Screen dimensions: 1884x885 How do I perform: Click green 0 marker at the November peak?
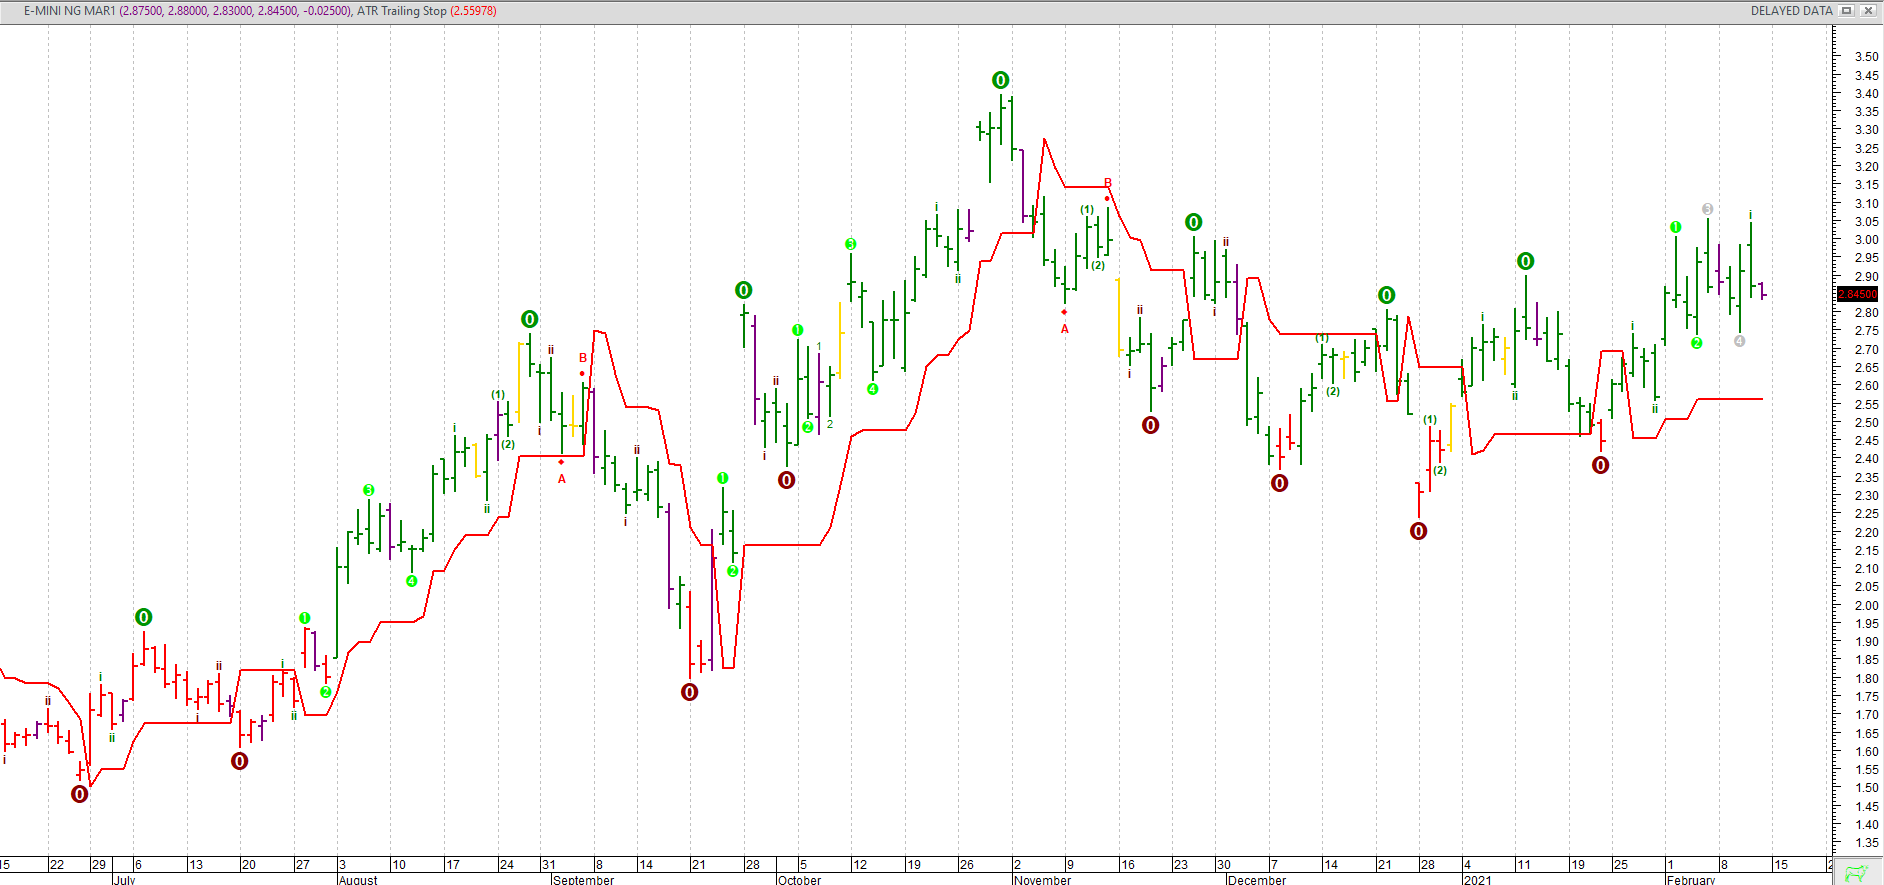pos(1000,80)
